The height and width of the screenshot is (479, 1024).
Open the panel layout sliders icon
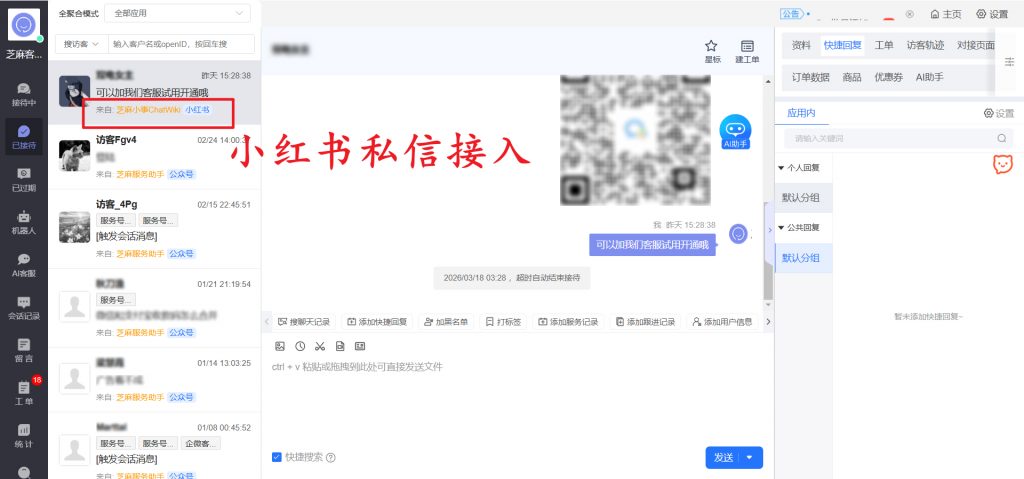coord(1010,61)
